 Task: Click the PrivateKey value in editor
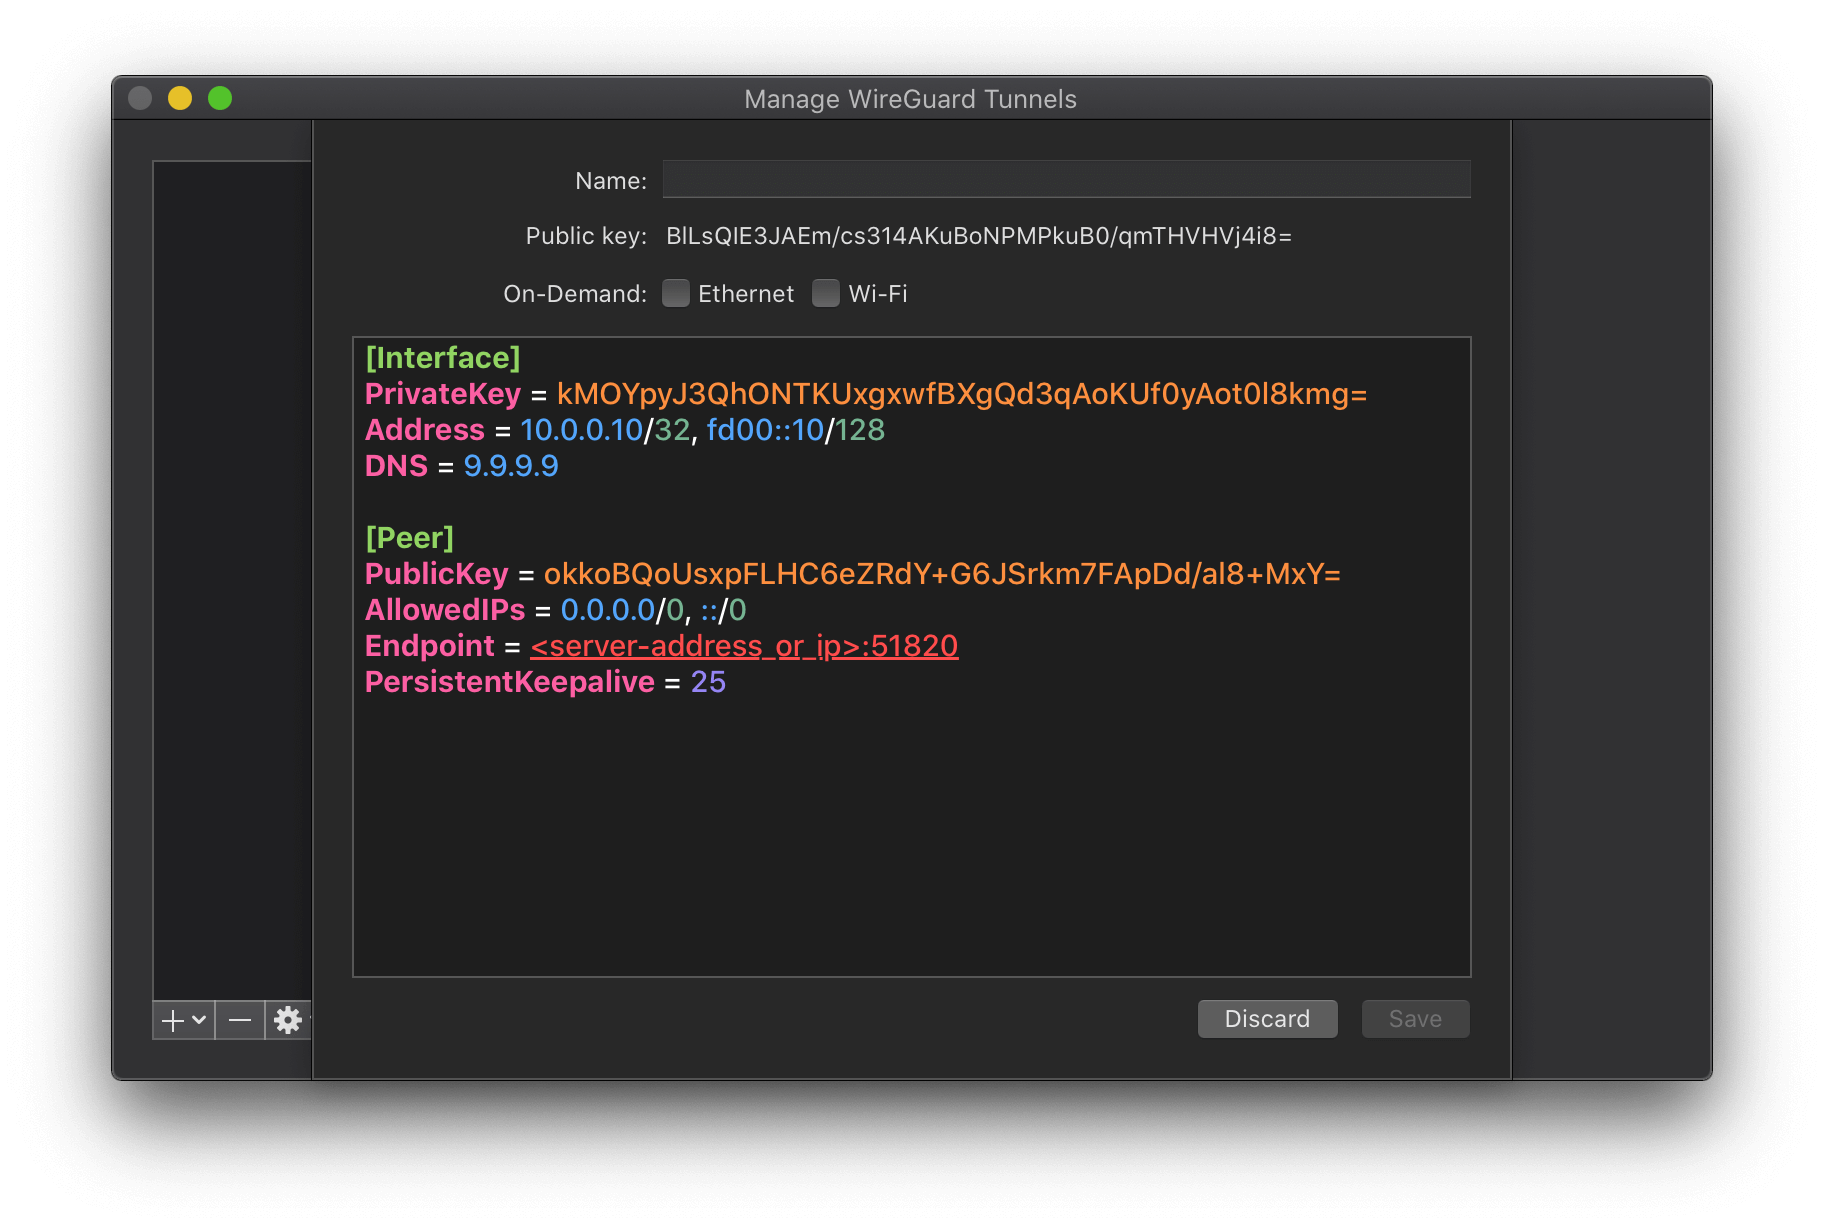[962, 394]
